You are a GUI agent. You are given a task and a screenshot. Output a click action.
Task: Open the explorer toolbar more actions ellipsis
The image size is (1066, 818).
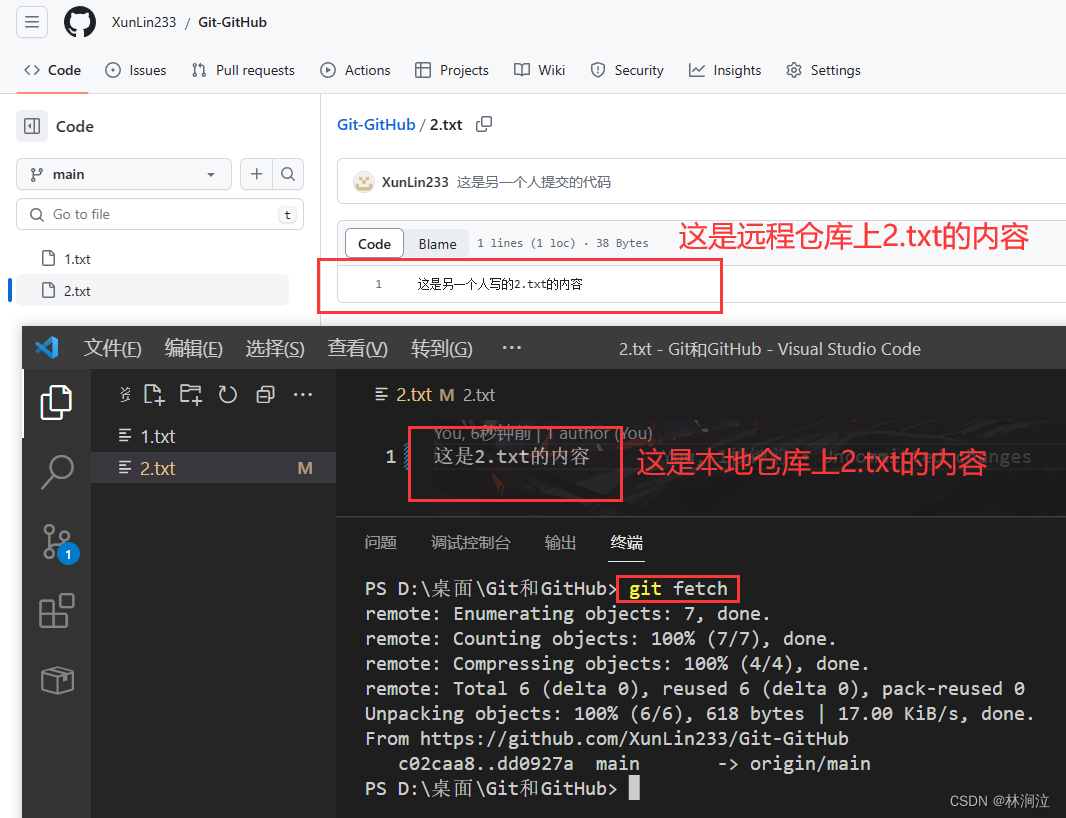tap(303, 395)
